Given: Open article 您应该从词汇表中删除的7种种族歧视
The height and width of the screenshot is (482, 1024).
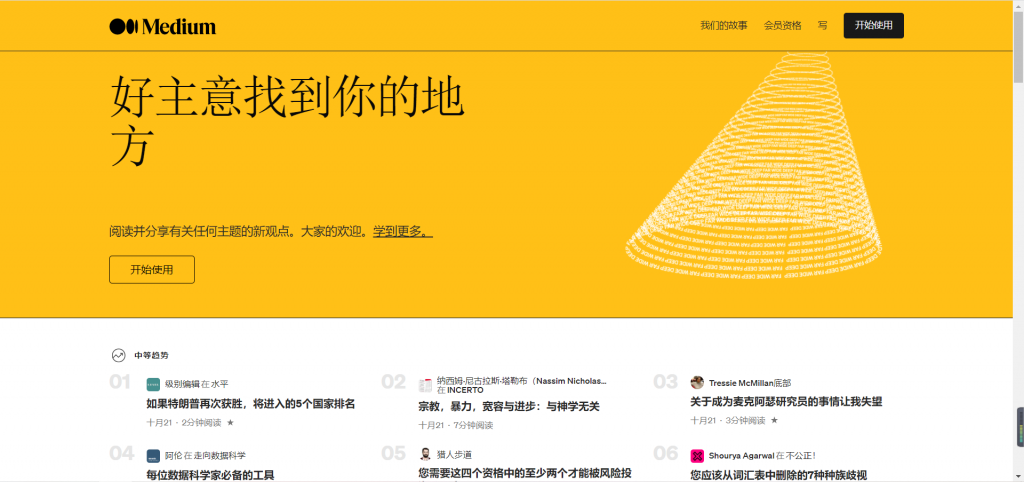Looking at the screenshot, I should click(778, 475).
